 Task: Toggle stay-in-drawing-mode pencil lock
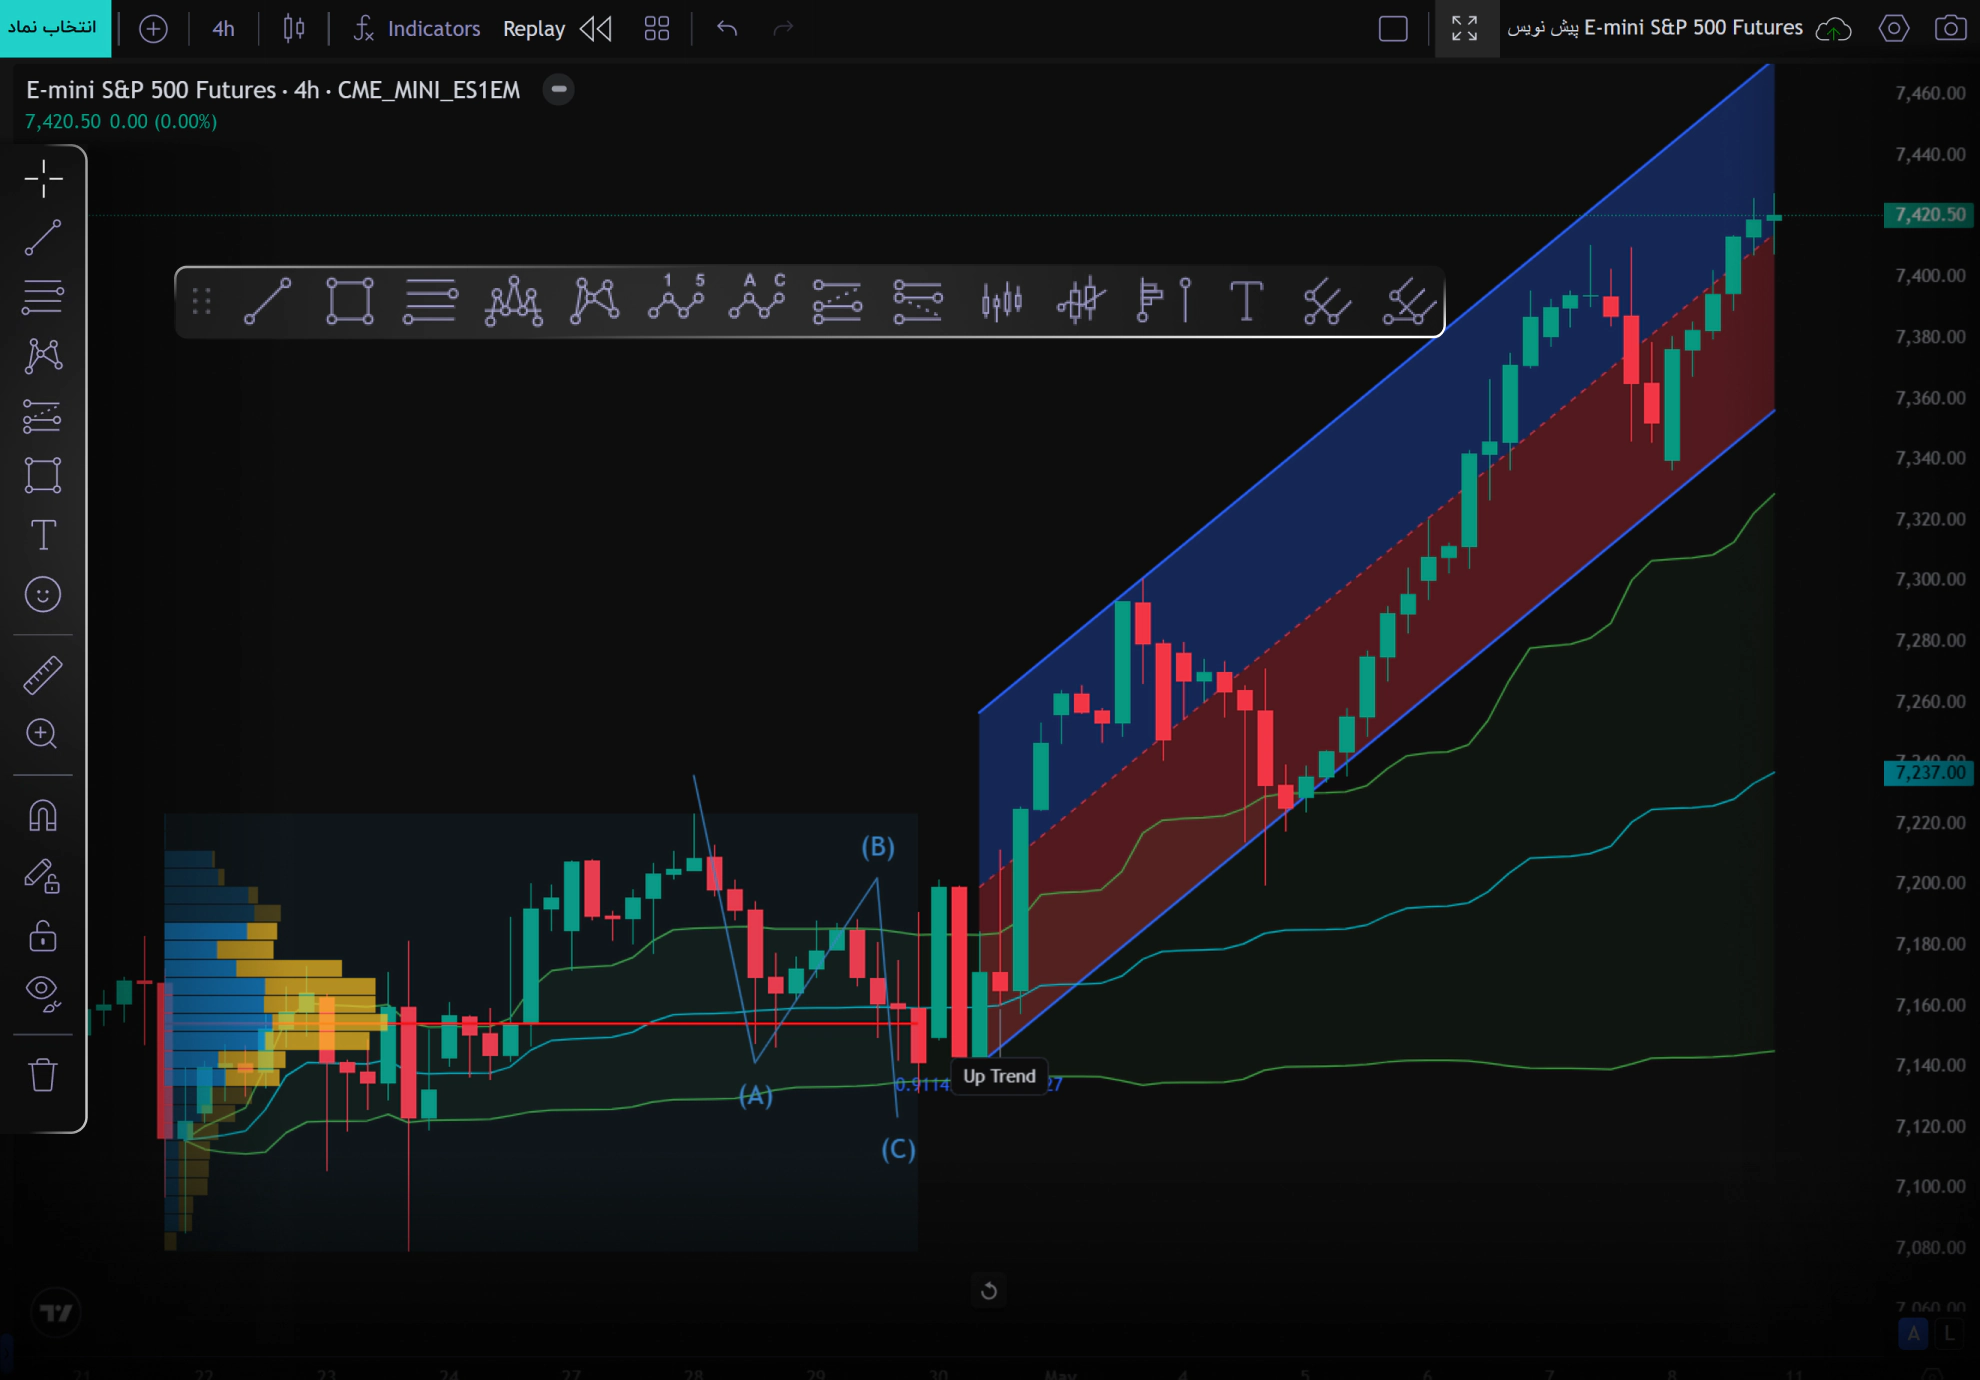coord(43,876)
